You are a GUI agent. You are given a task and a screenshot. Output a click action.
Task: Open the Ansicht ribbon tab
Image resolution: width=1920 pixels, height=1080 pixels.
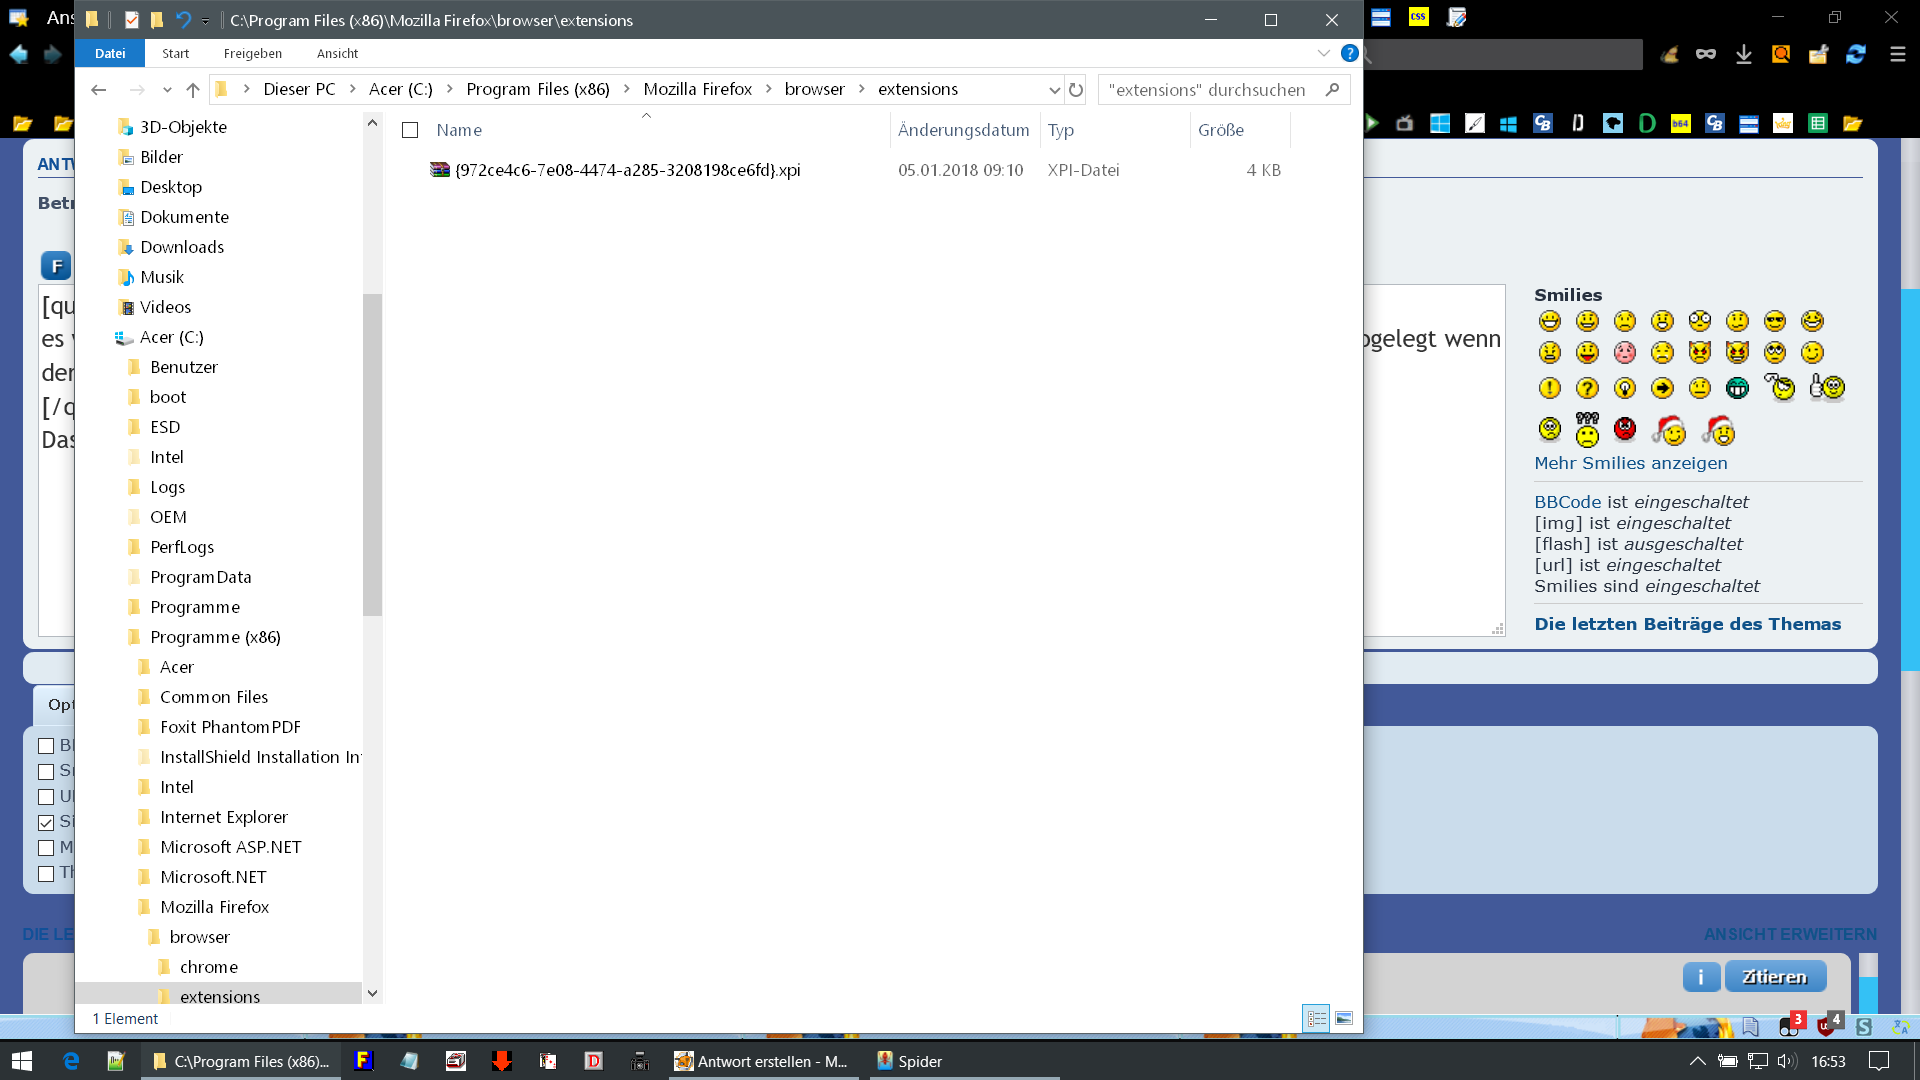coord(337,53)
